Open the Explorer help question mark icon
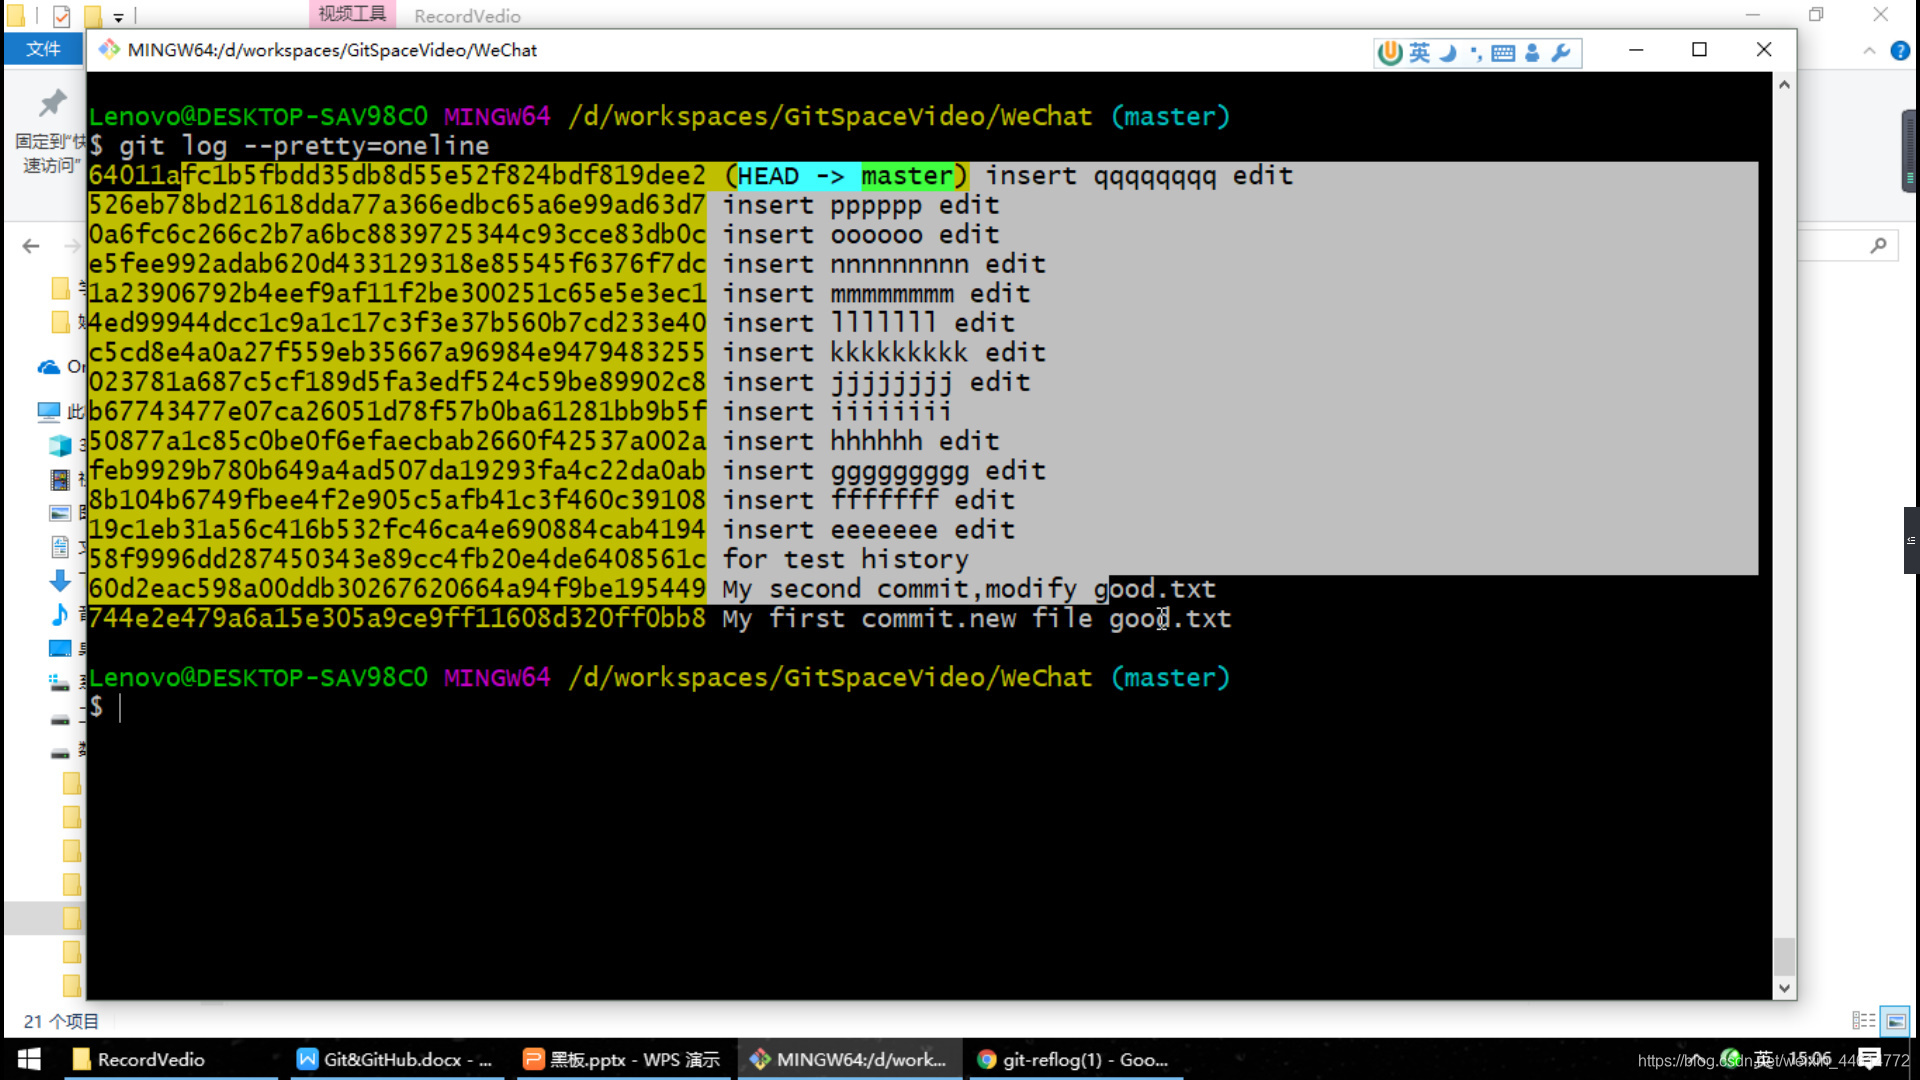 click(1900, 51)
